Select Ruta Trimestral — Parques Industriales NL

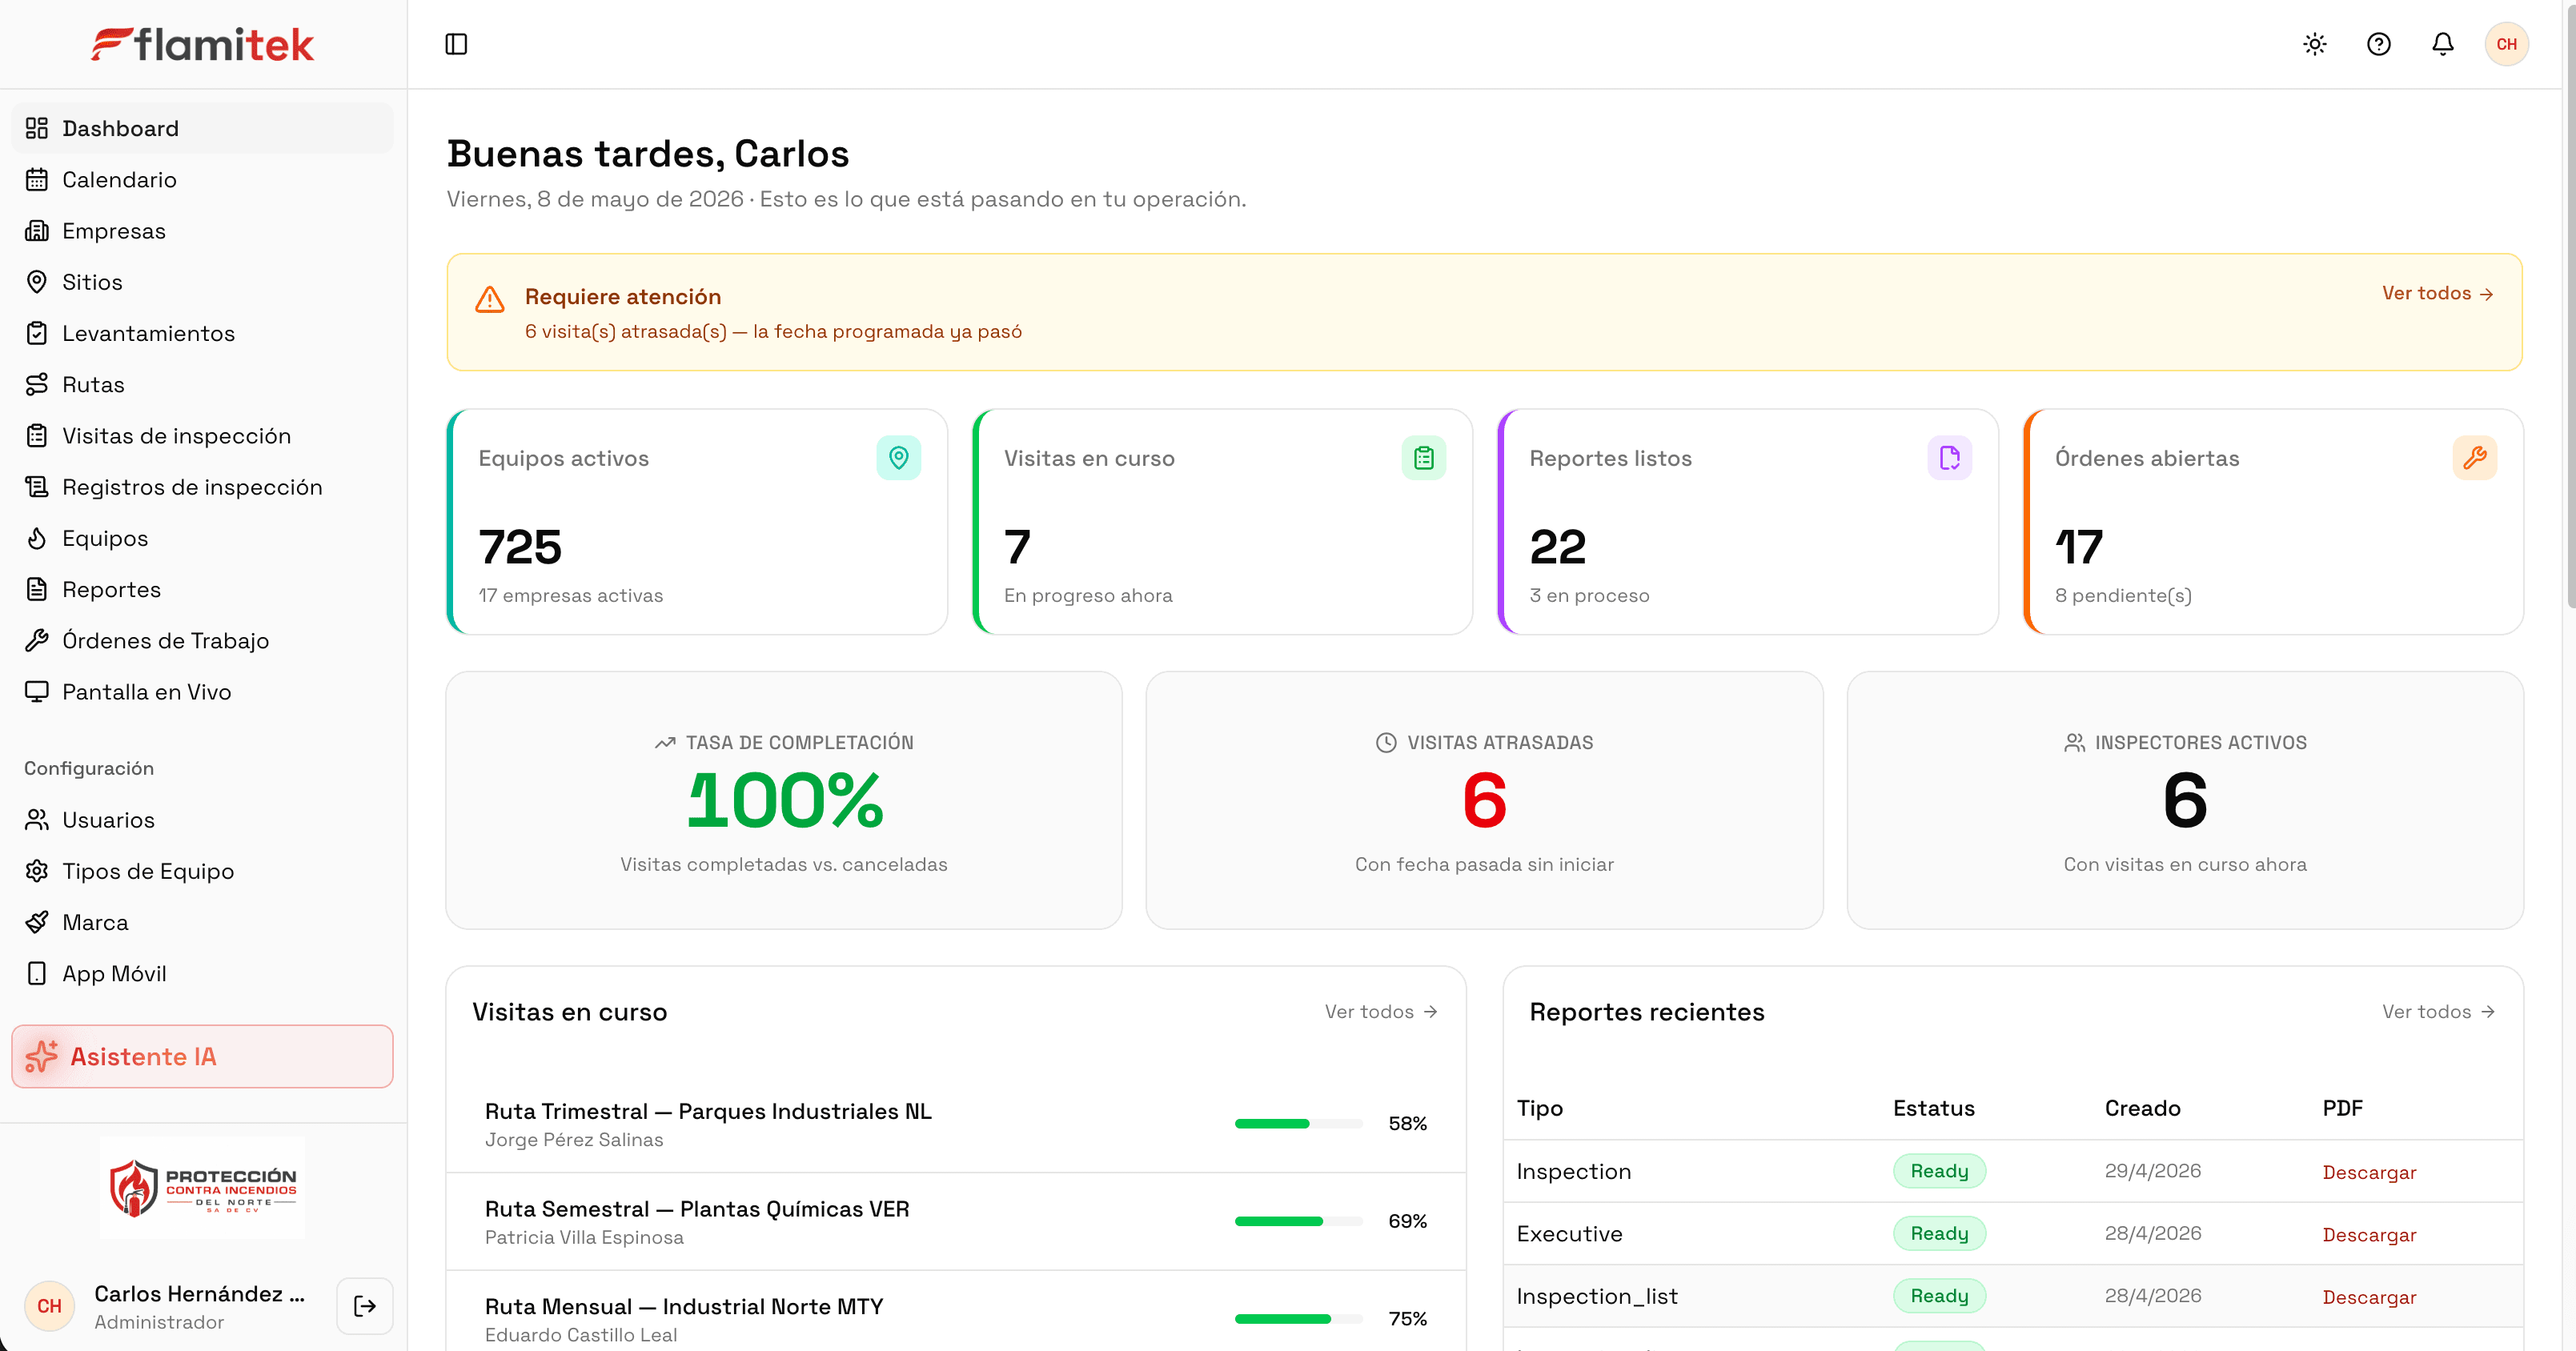[x=708, y=1111]
